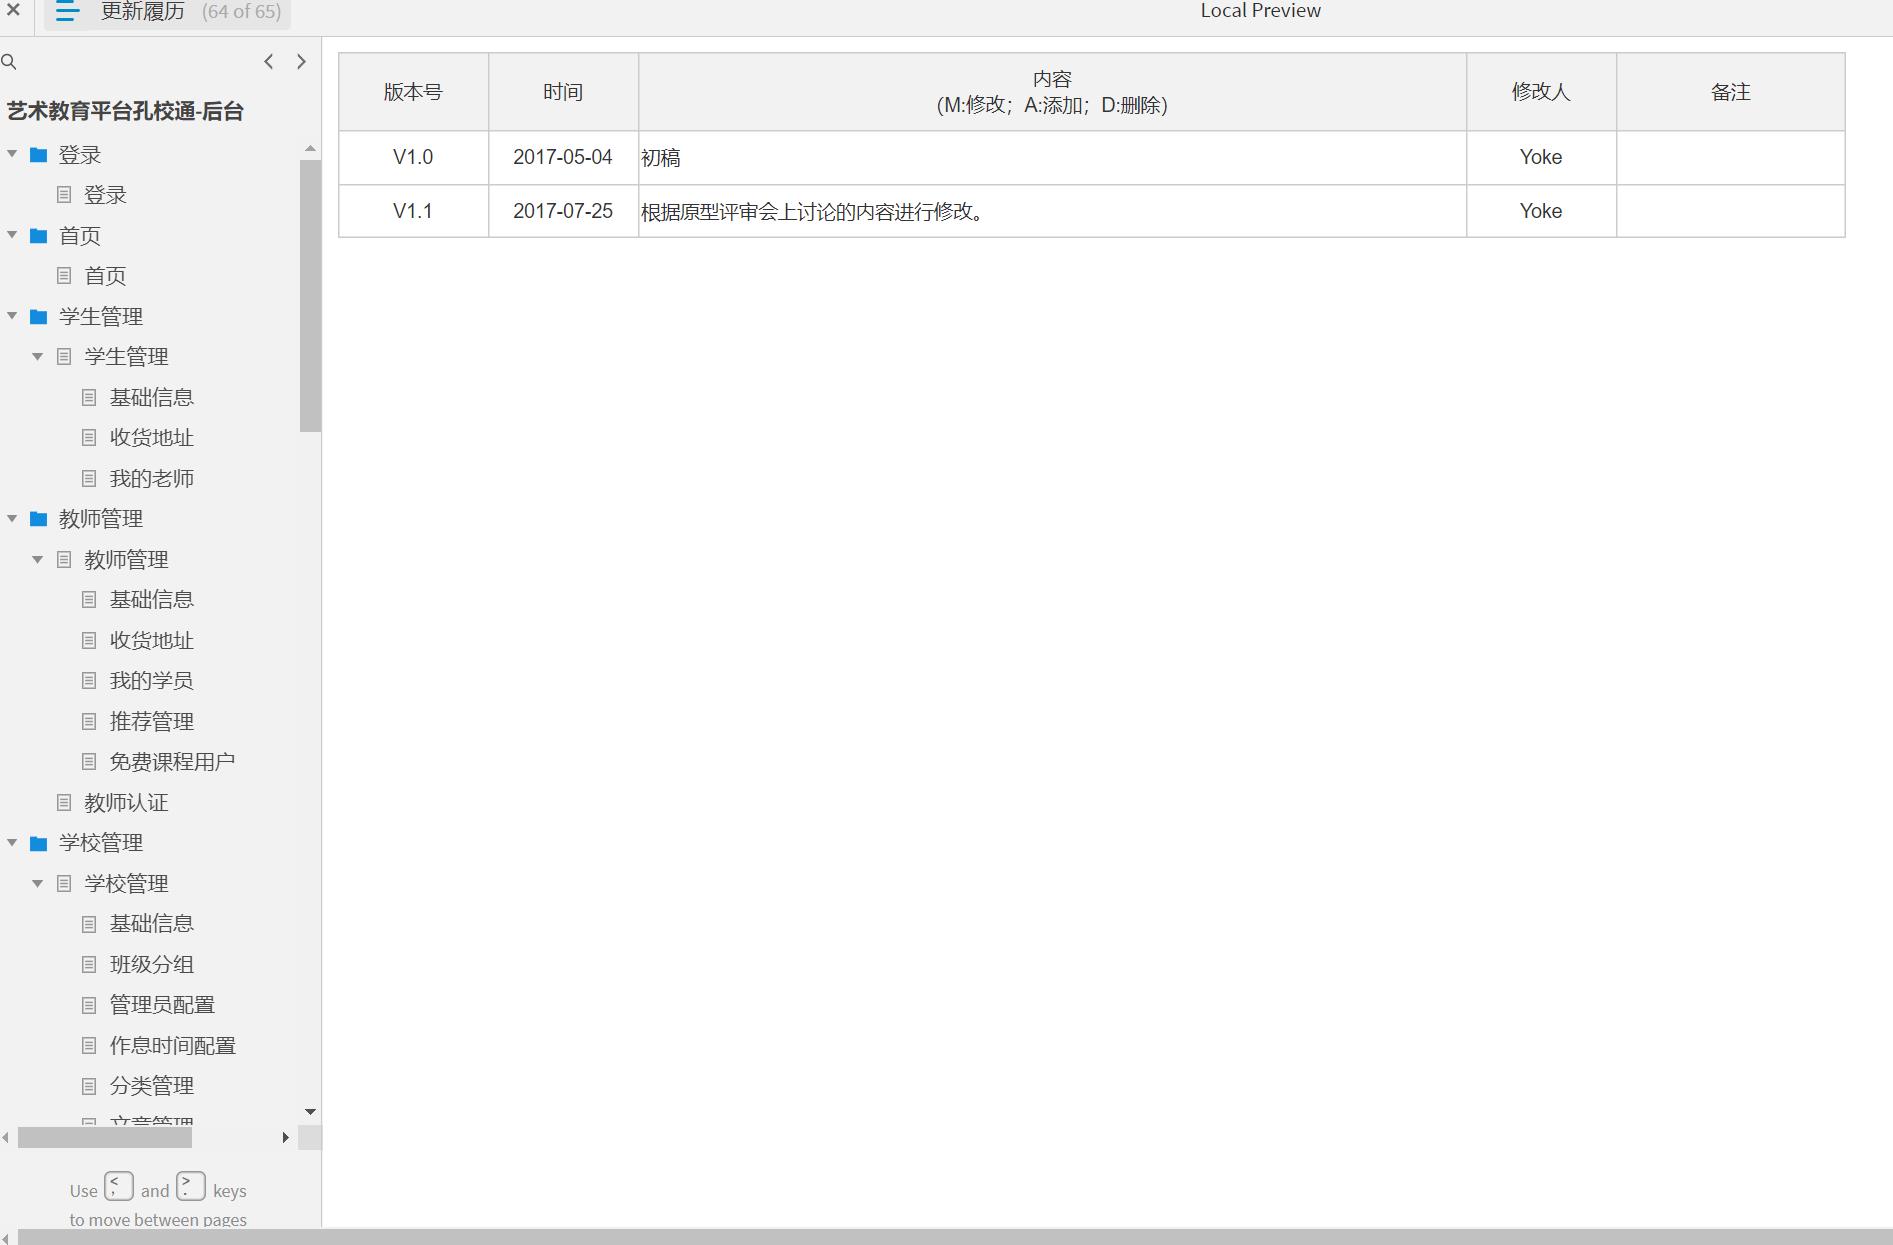
Task: Toggle the sitemap hamburger menu icon
Action: click(x=67, y=12)
